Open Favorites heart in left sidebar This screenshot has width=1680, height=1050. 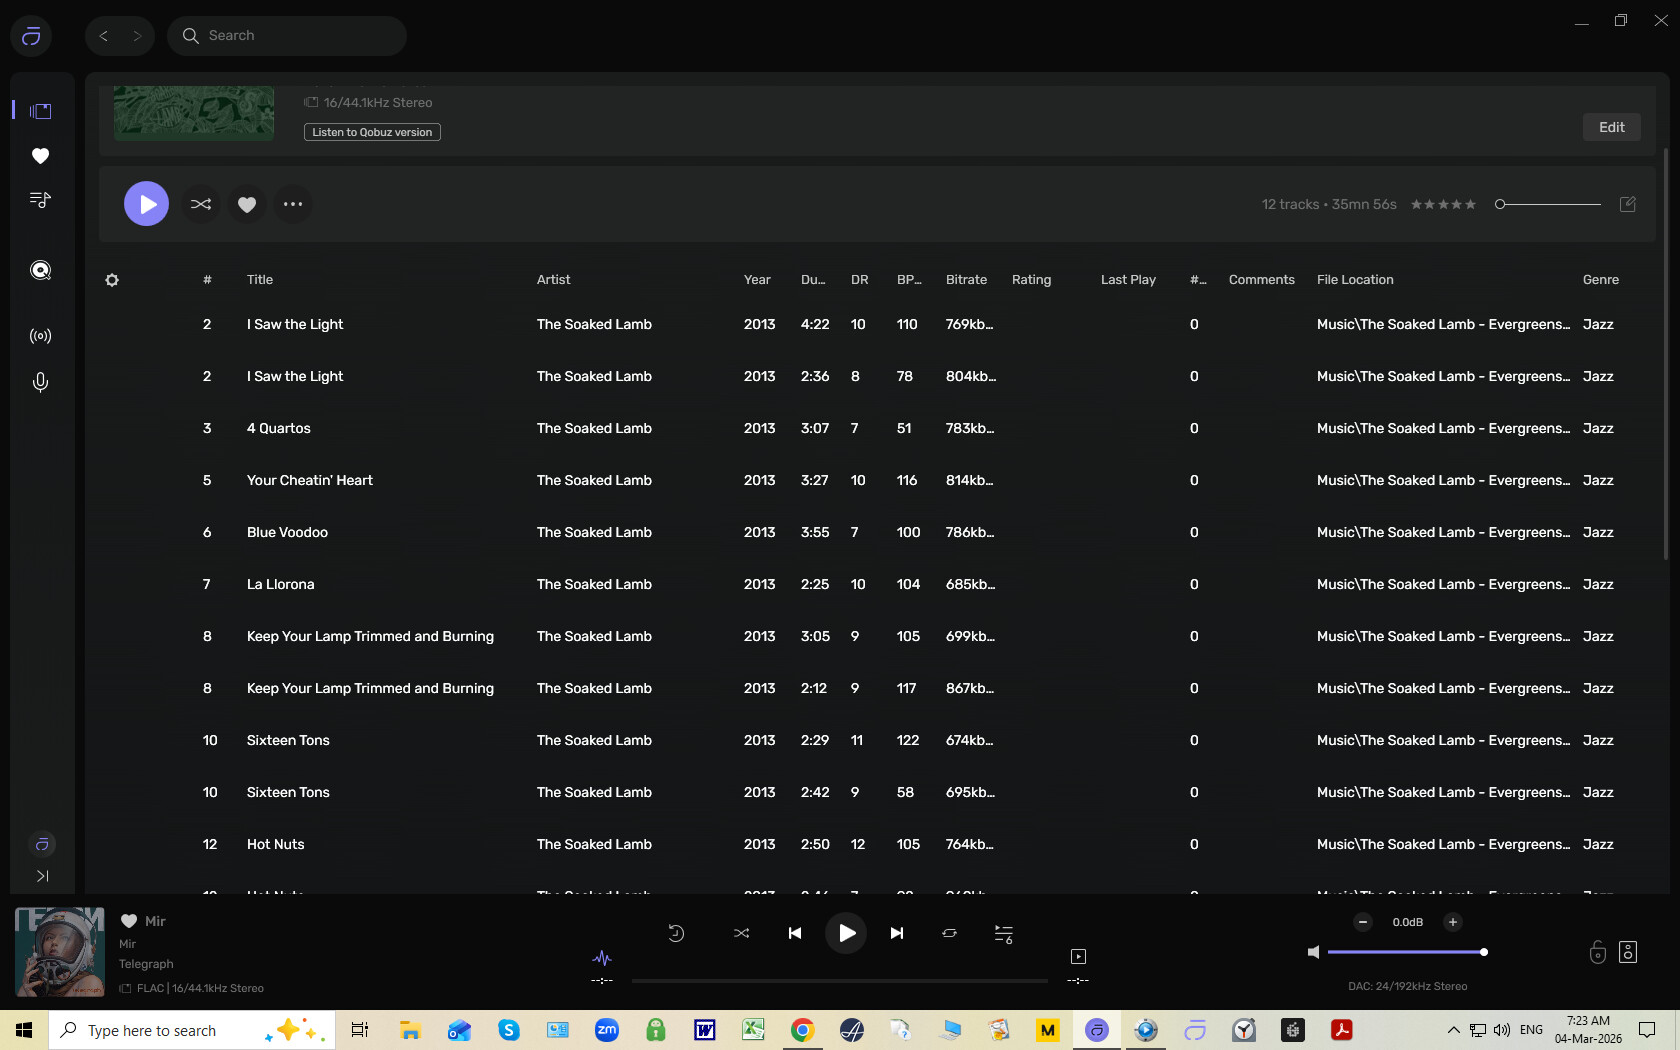click(x=40, y=156)
